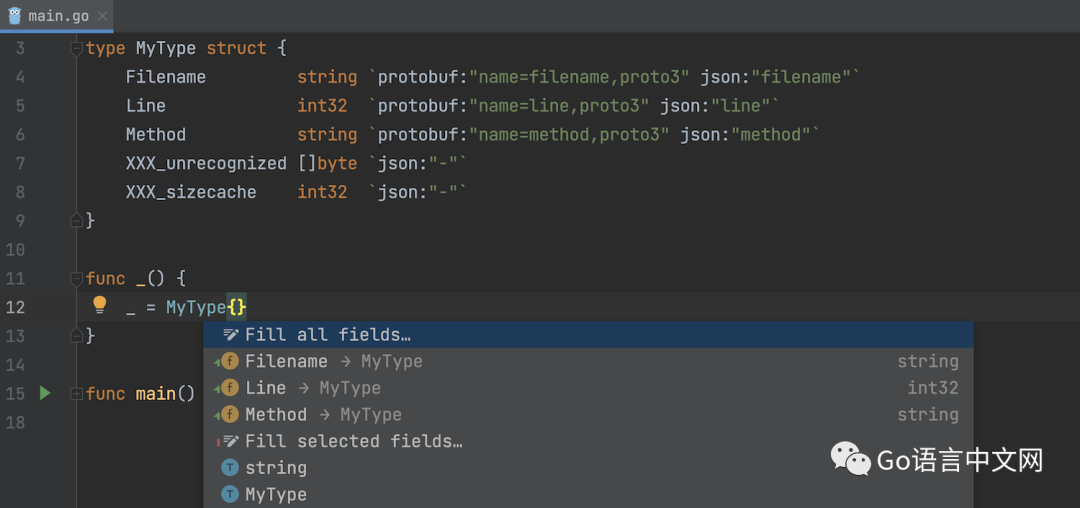Click the type icon beside string suggestion
This screenshot has width=1080, height=508.
[230, 468]
